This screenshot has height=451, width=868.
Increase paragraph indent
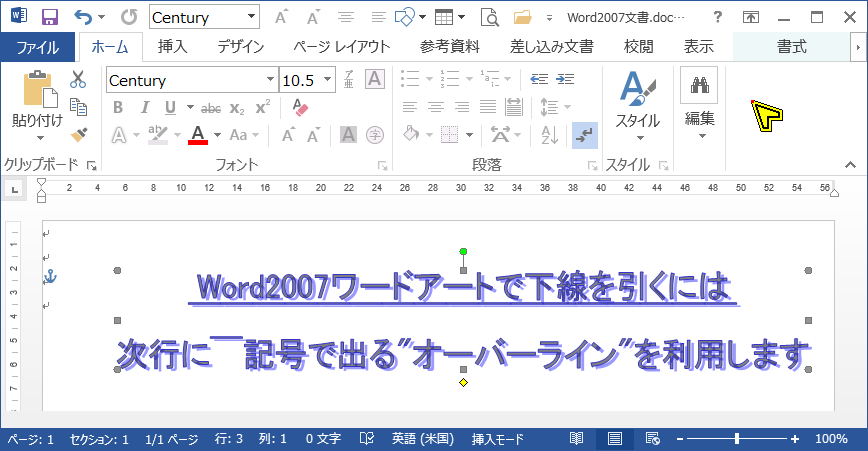coord(565,79)
